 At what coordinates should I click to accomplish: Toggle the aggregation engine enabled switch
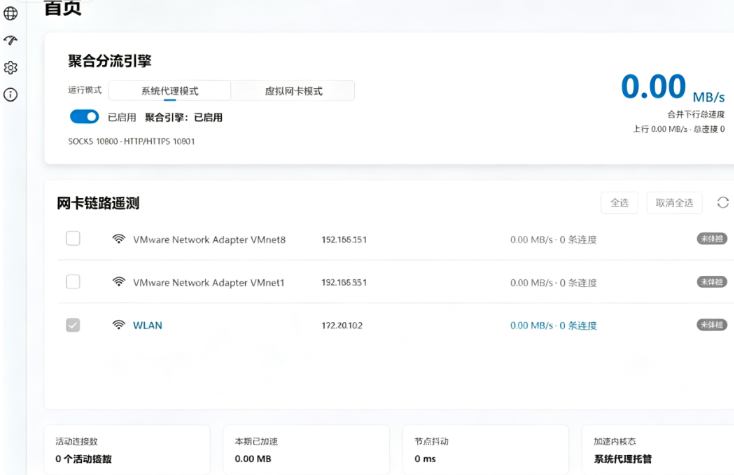coord(84,117)
